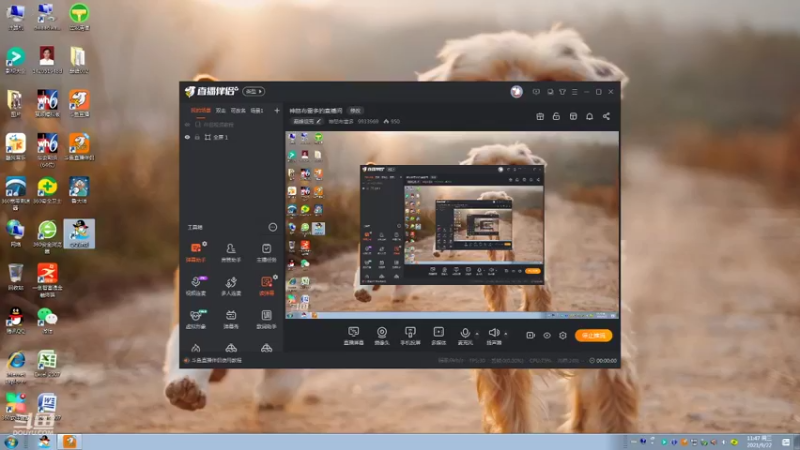The image size is (800, 450).
Task: Click the room popularity value 950
Action: 392,121
